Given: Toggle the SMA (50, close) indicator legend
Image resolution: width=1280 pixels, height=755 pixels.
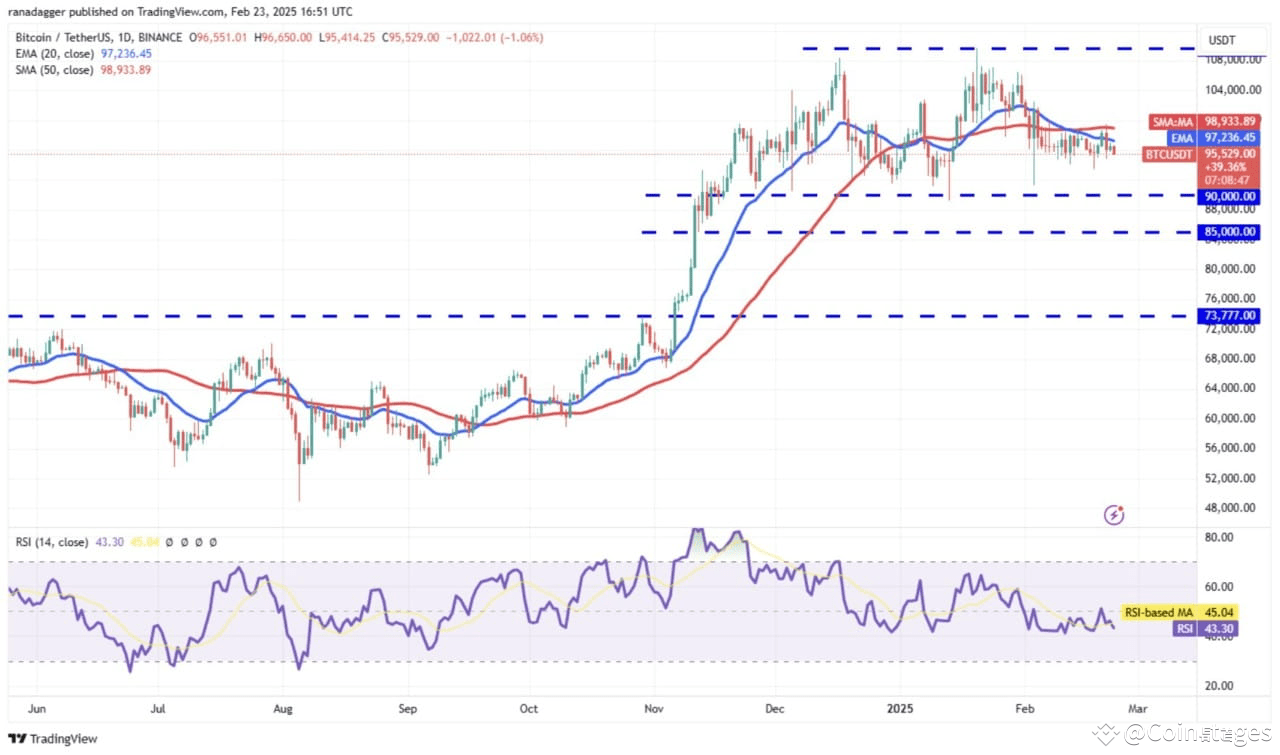Looking at the screenshot, I should tap(53, 69).
